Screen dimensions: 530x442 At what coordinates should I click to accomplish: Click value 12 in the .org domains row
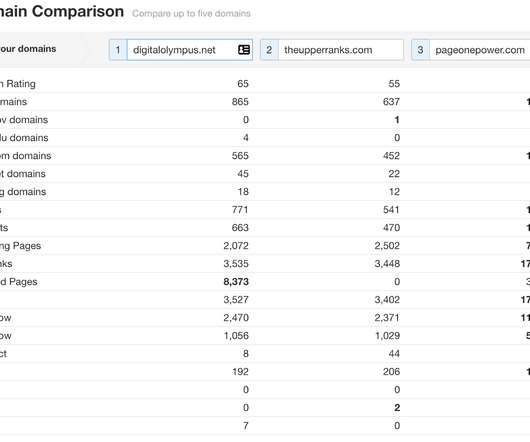pyautogui.click(x=394, y=192)
